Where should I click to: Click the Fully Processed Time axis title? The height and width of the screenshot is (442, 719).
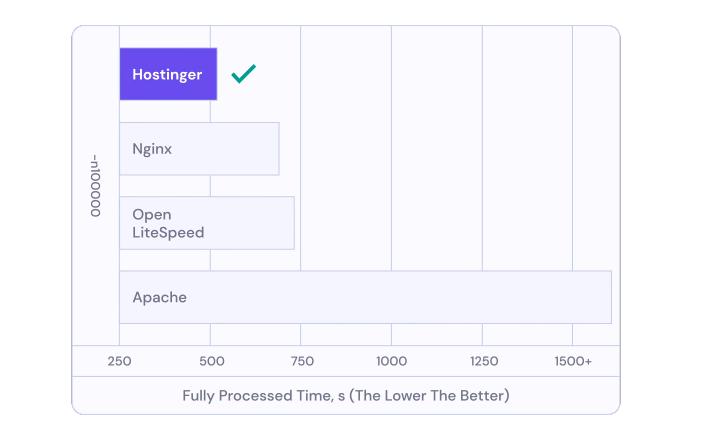coord(346,396)
